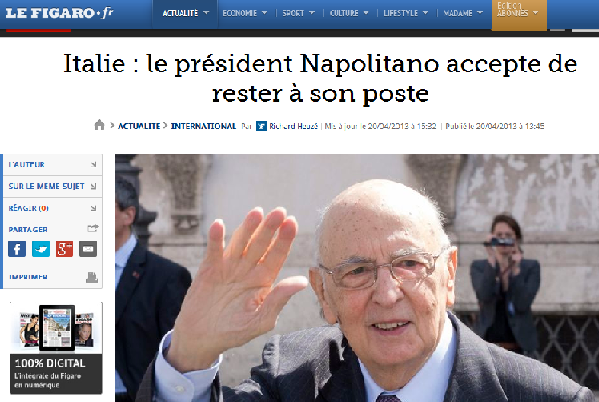Open the Lifestyle navigation menu
The image size is (599, 402).
coord(405,13)
